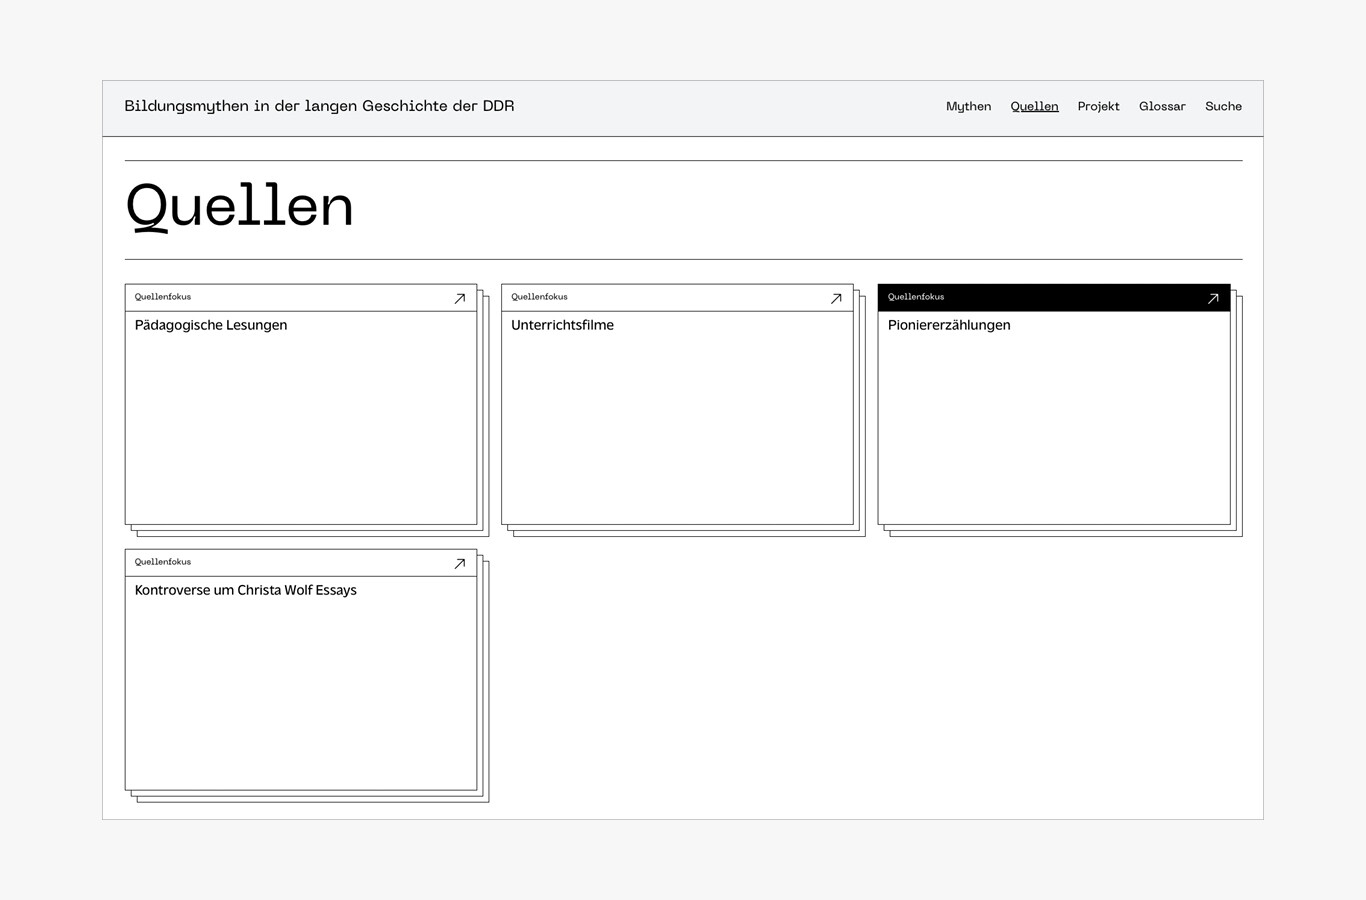Open Suche in the top navigation
1366x900 pixels.
click(x=1223, y=107)
